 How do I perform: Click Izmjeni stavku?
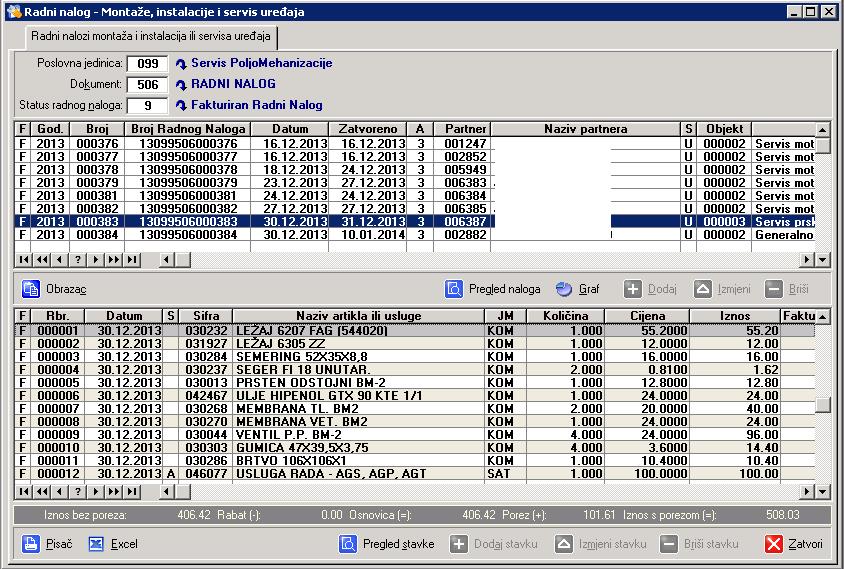point(601,544)
